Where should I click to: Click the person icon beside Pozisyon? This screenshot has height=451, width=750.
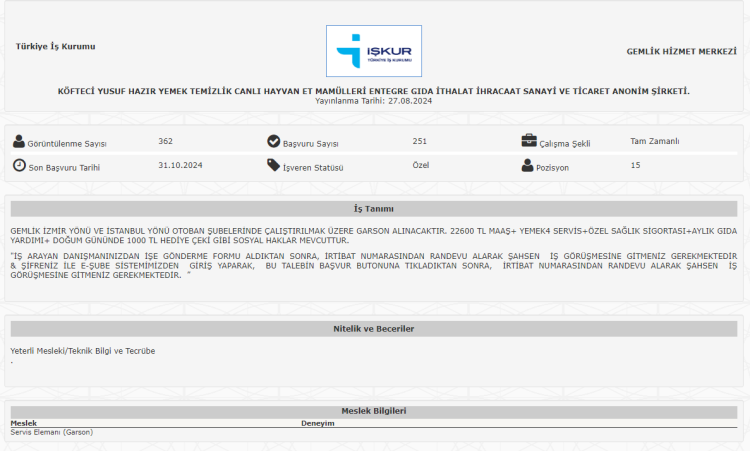coord(528,166)
